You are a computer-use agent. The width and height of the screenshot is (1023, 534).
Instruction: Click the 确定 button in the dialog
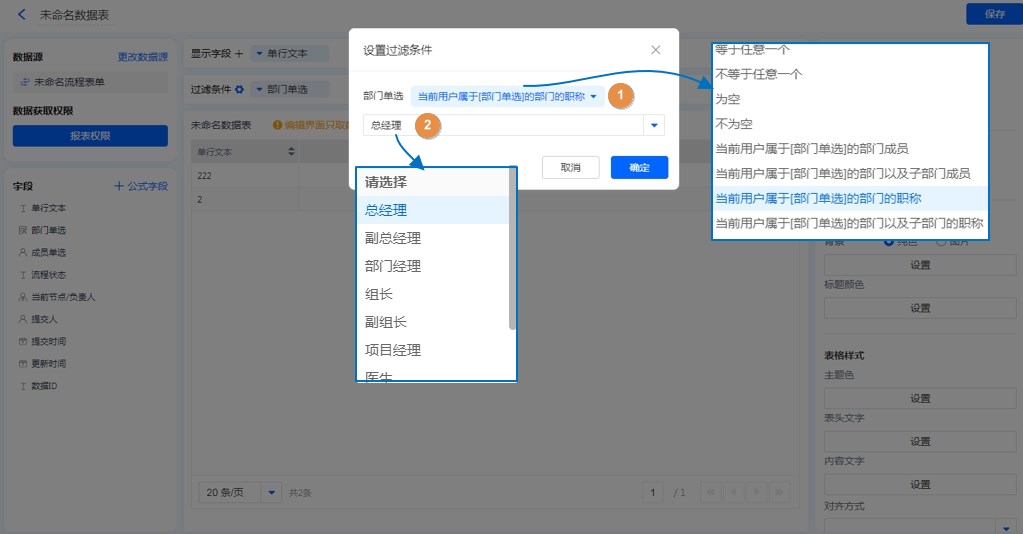(639, 168)
